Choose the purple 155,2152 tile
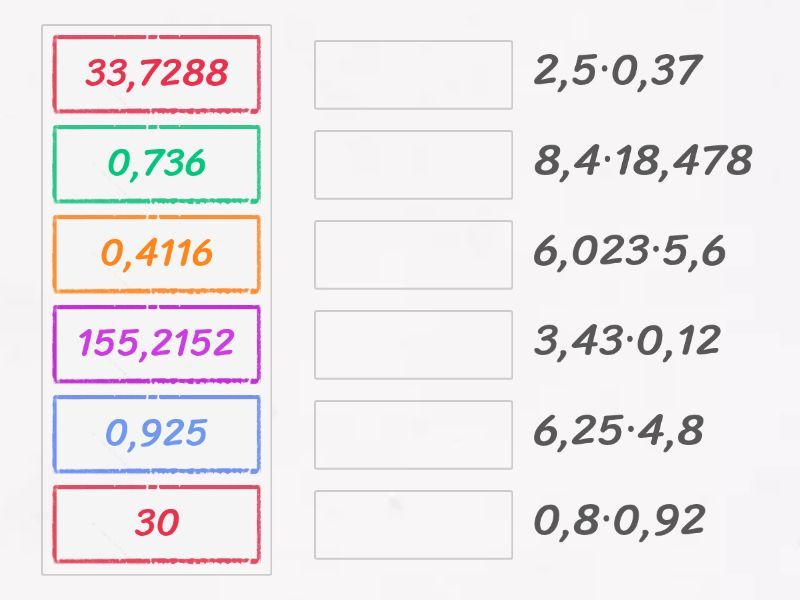This screenshot has width=800, height=600. pos(156,344)
